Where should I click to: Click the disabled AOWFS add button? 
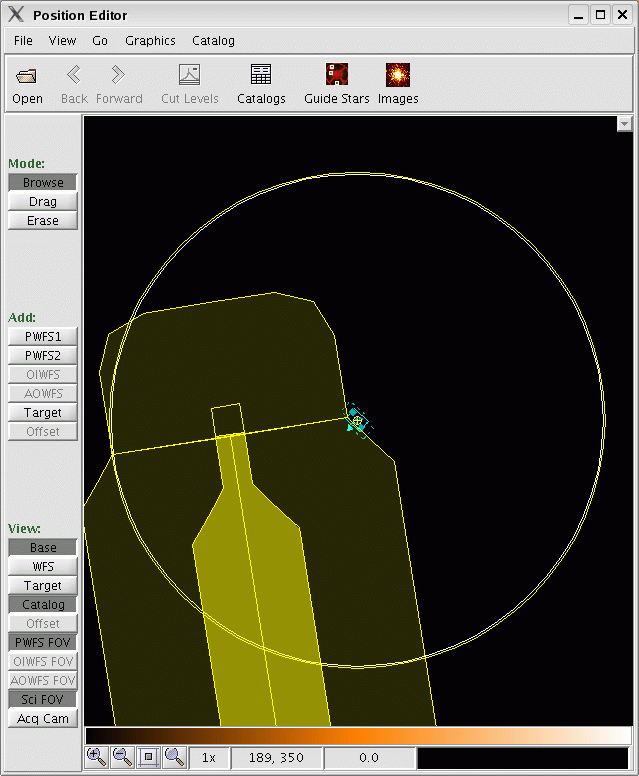click(x=43, y=393)
